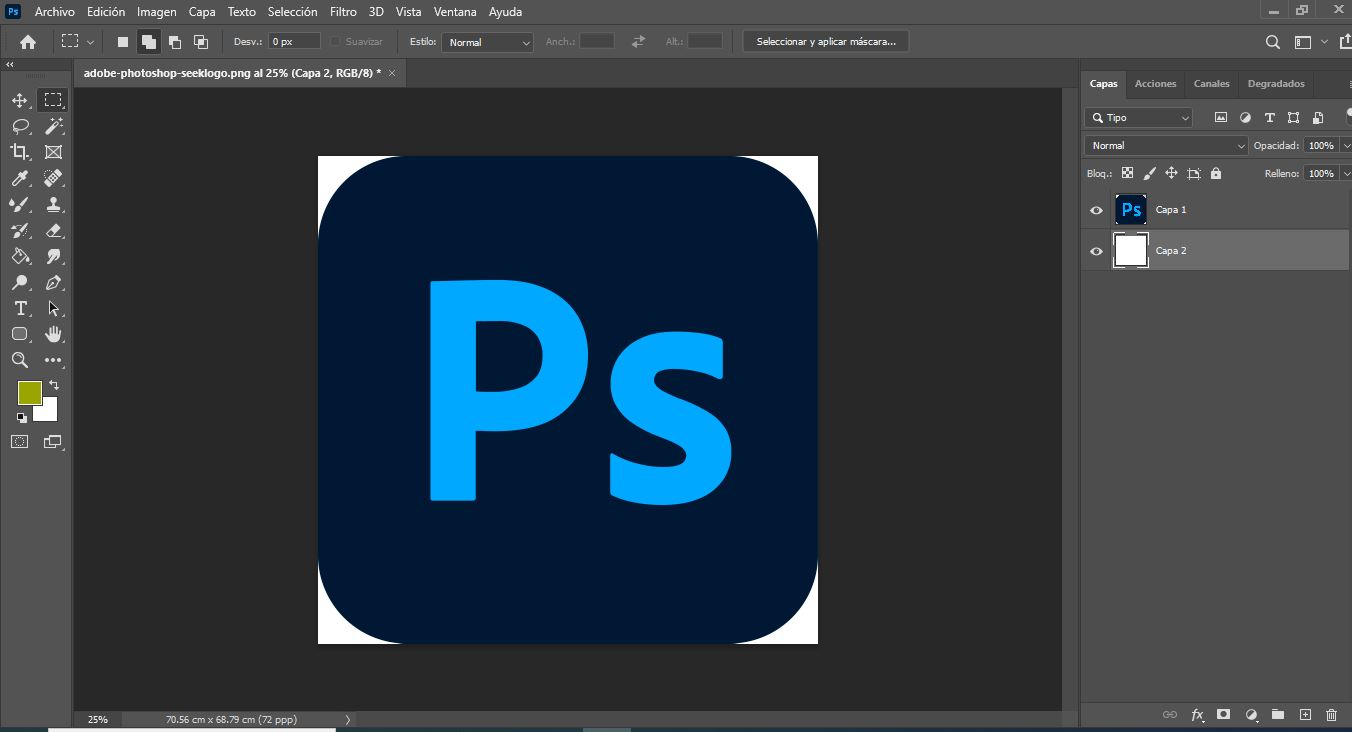This screenshot has width=1352, height=732.
Task: Select the Text tool
Action: pyautogui.click(x=19, y=309)
